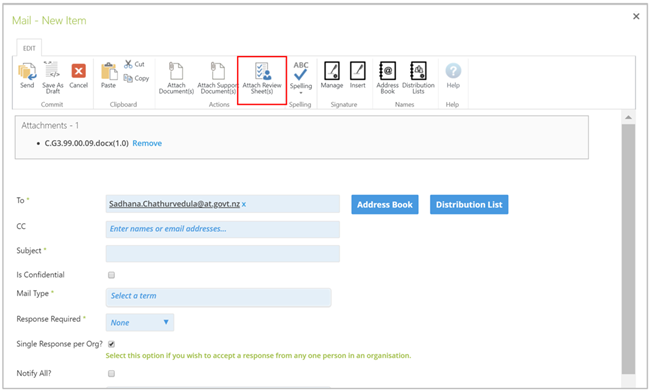Cut the selected text
This screenshot has width=650, height=392.
click(x=134, y=64)
